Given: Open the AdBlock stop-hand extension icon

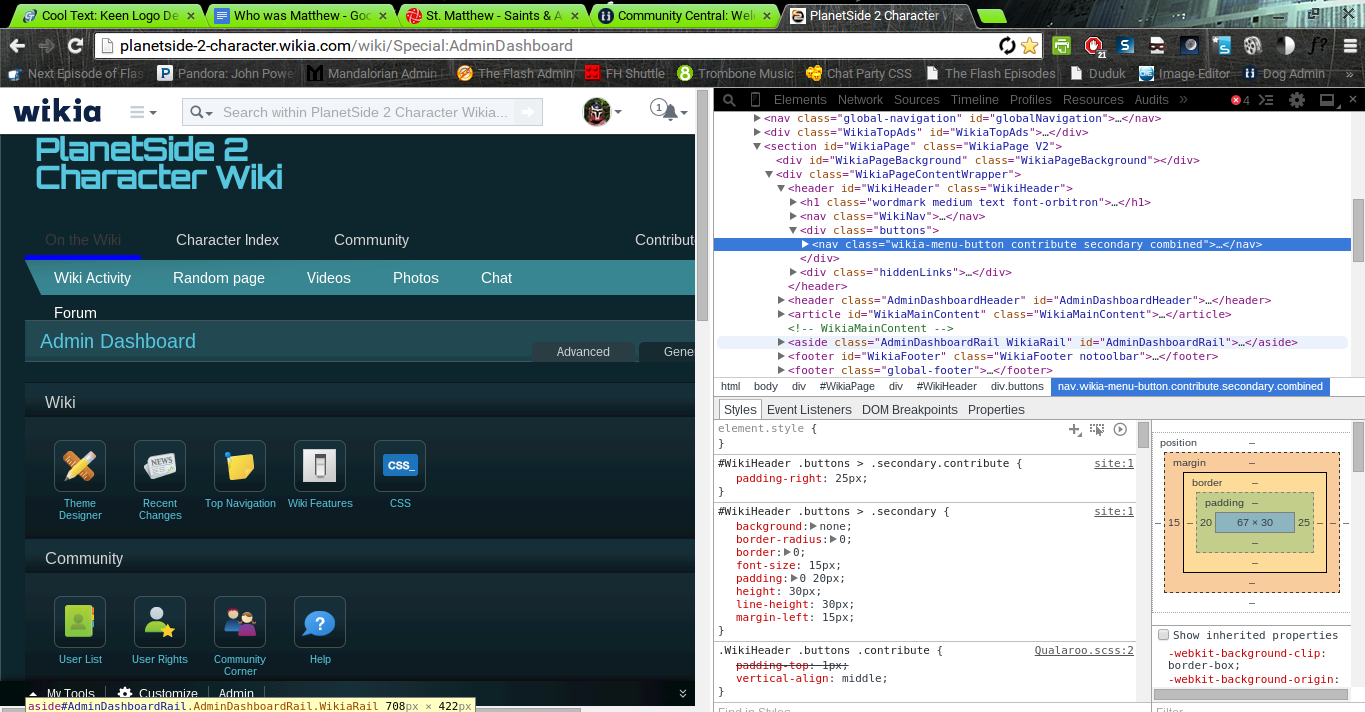Looking at the screenshot, I should pos(1094,46).
